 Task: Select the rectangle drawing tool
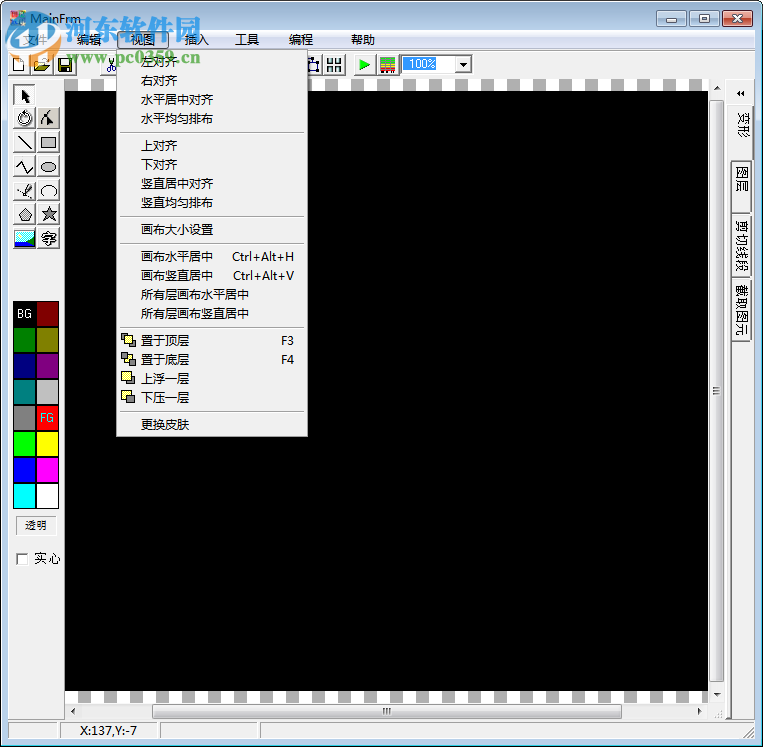(48, 142)
